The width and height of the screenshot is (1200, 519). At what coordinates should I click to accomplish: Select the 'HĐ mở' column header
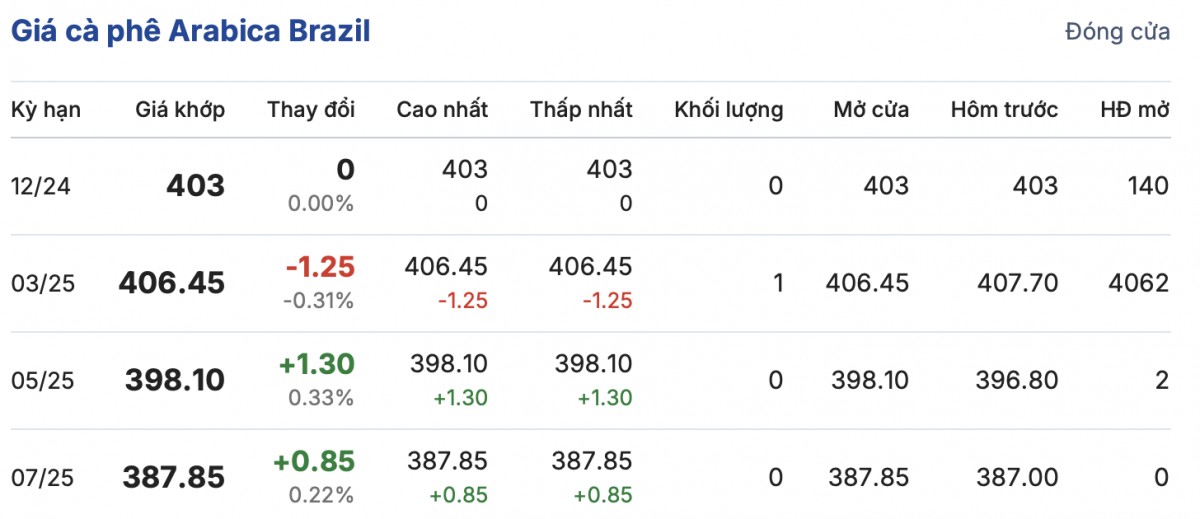(x=1134, y=110)
